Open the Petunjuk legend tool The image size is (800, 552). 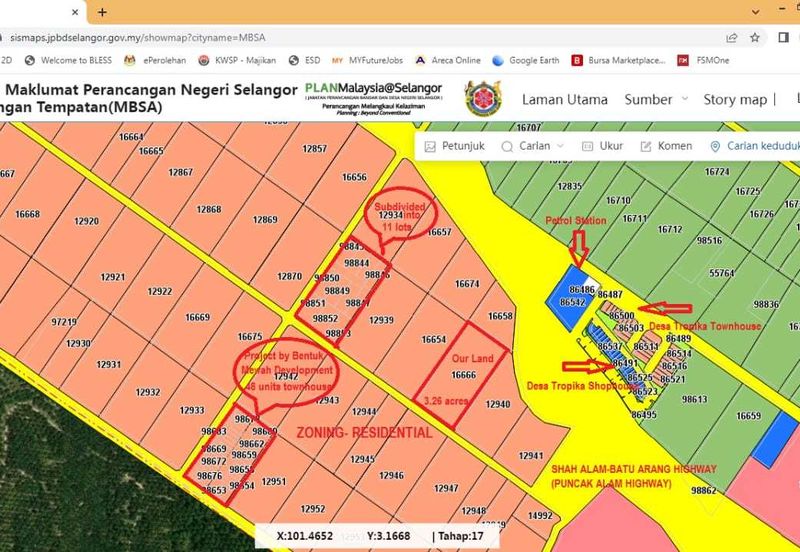pyautogui.click(x=455, y=146)
